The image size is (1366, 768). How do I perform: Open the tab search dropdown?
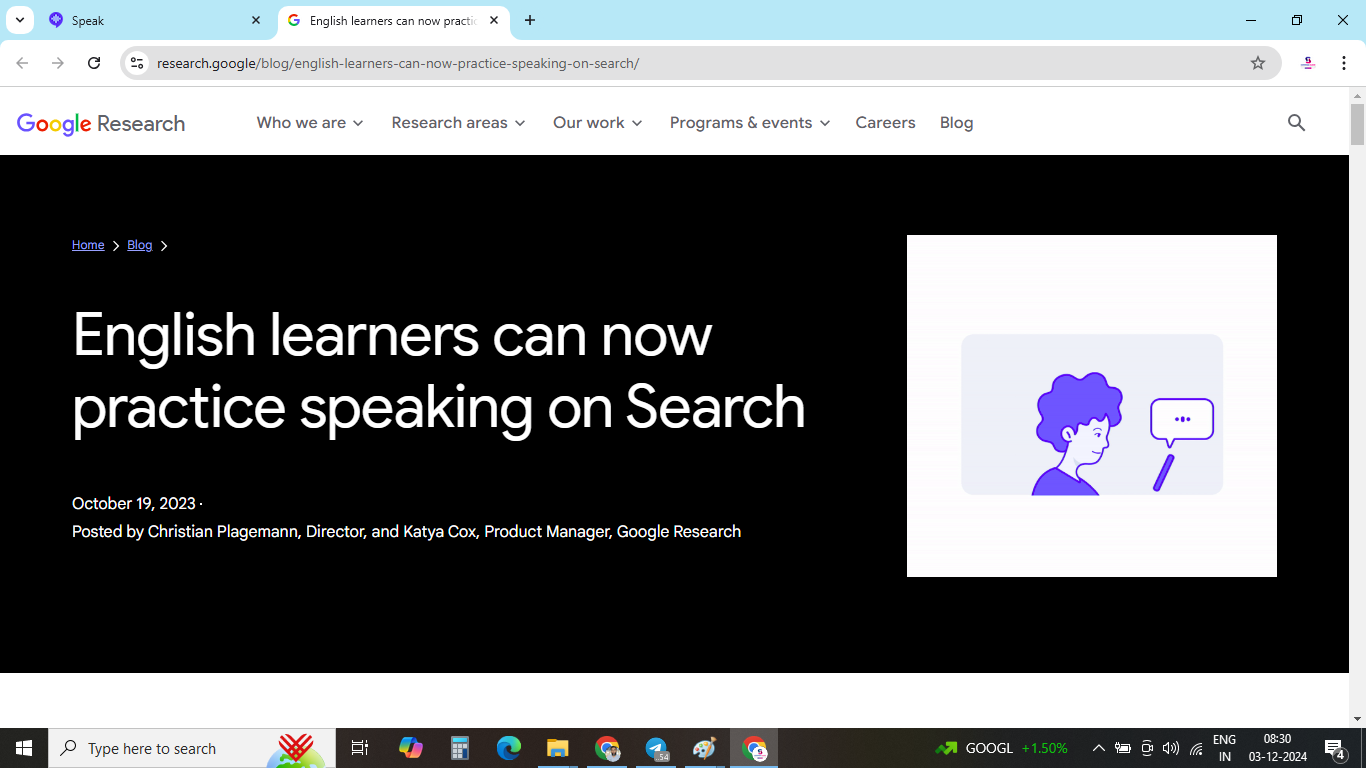click(19, 20)
